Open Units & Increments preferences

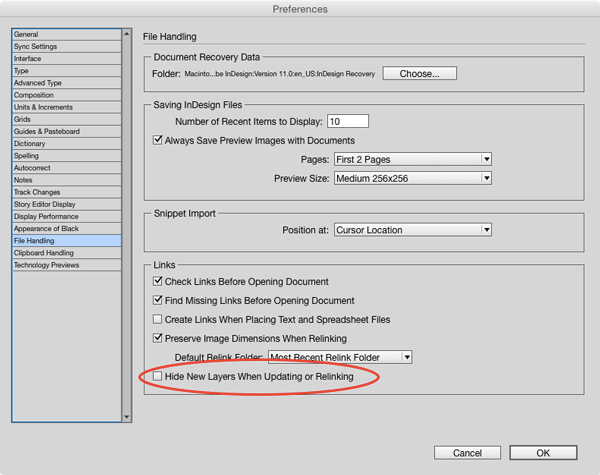(x=67, y=107)
